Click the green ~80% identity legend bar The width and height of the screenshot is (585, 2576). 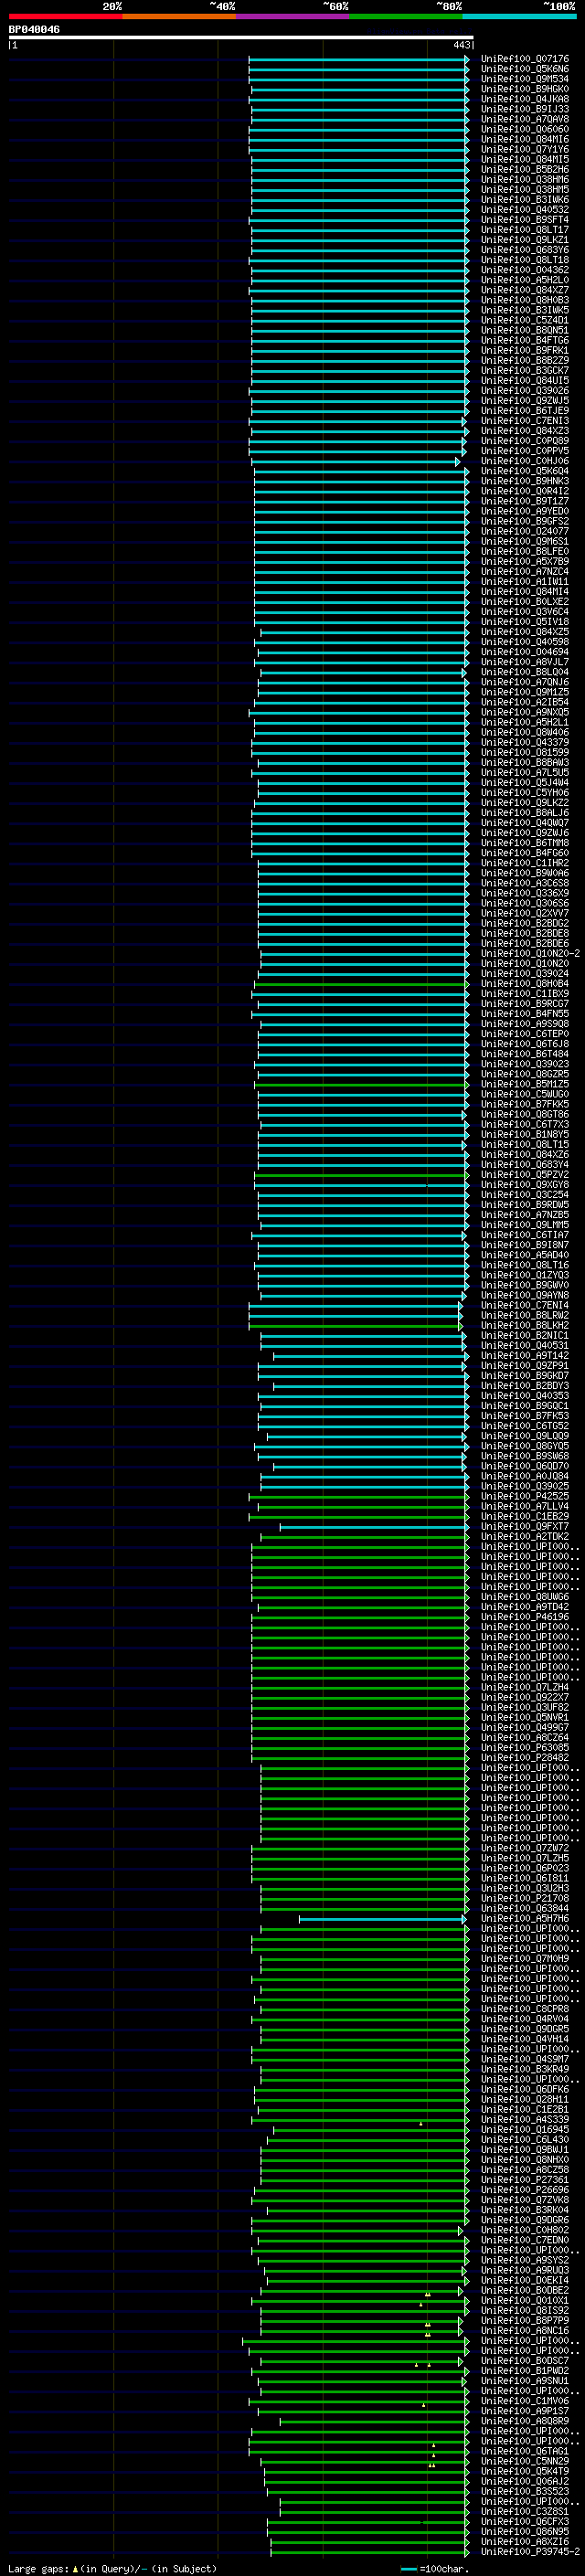[x=406, y=16]
